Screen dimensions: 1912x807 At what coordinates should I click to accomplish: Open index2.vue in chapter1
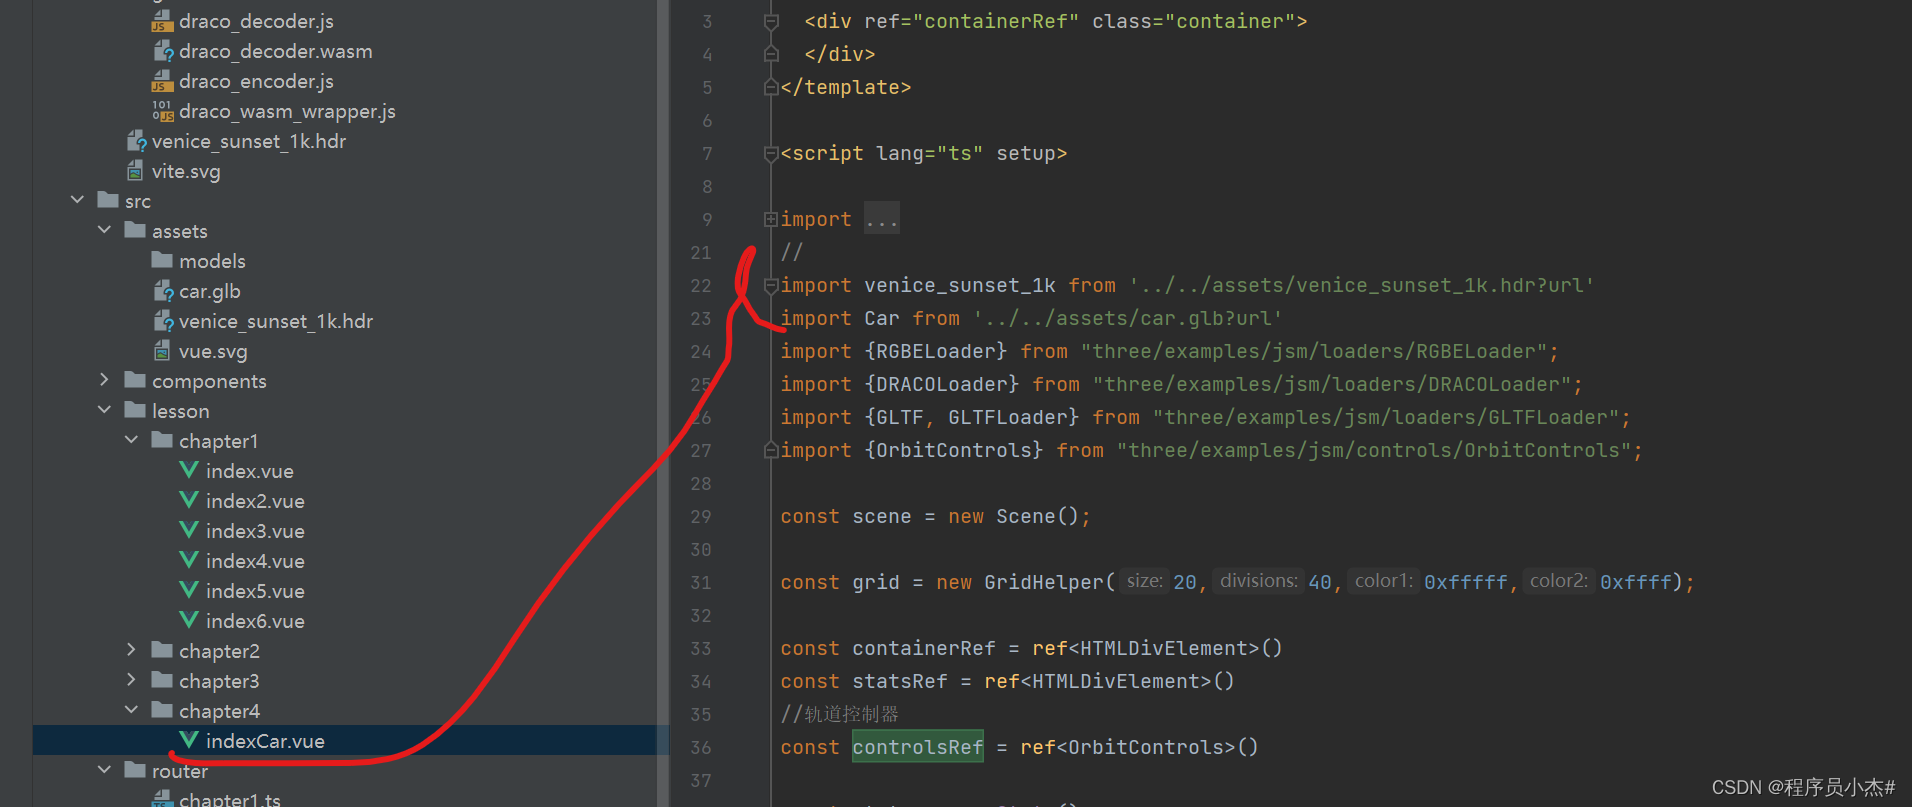pos(255,501)
